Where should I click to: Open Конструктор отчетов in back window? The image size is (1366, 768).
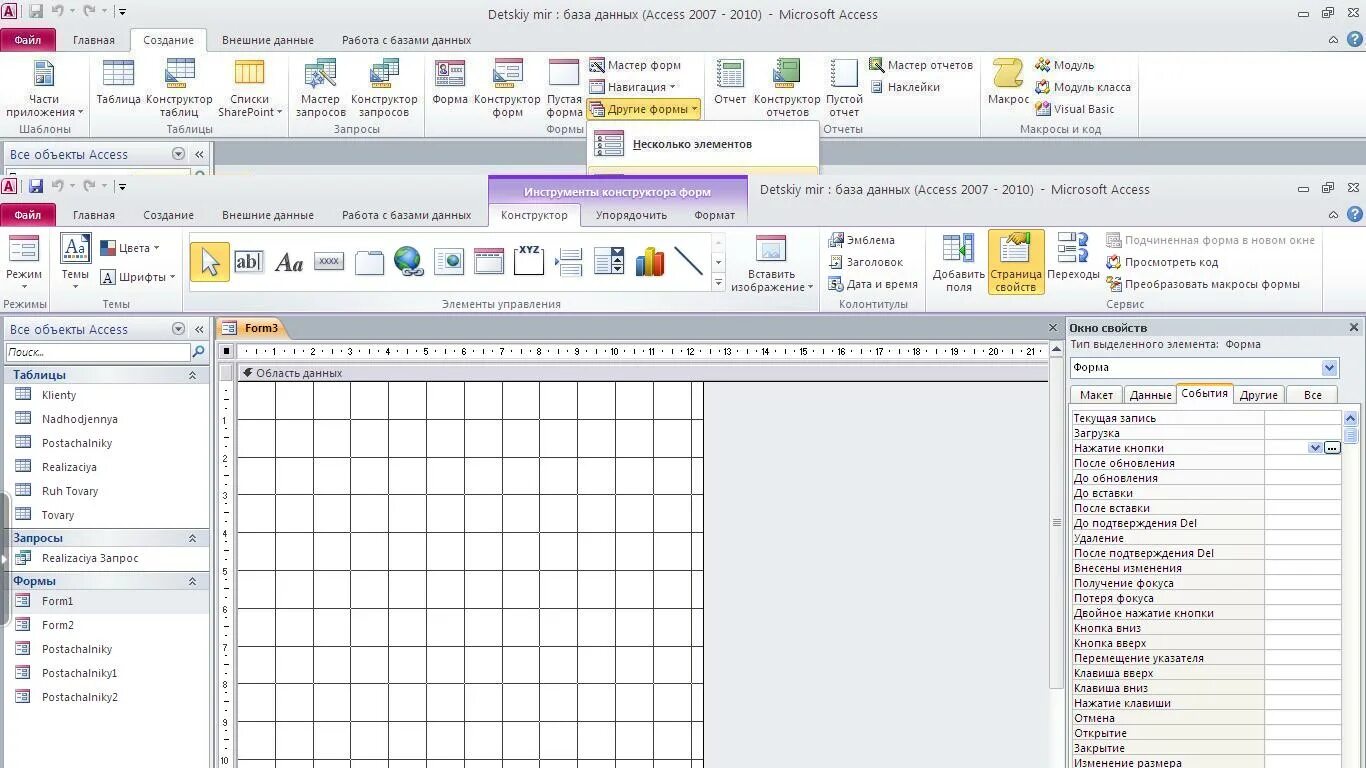787,88
